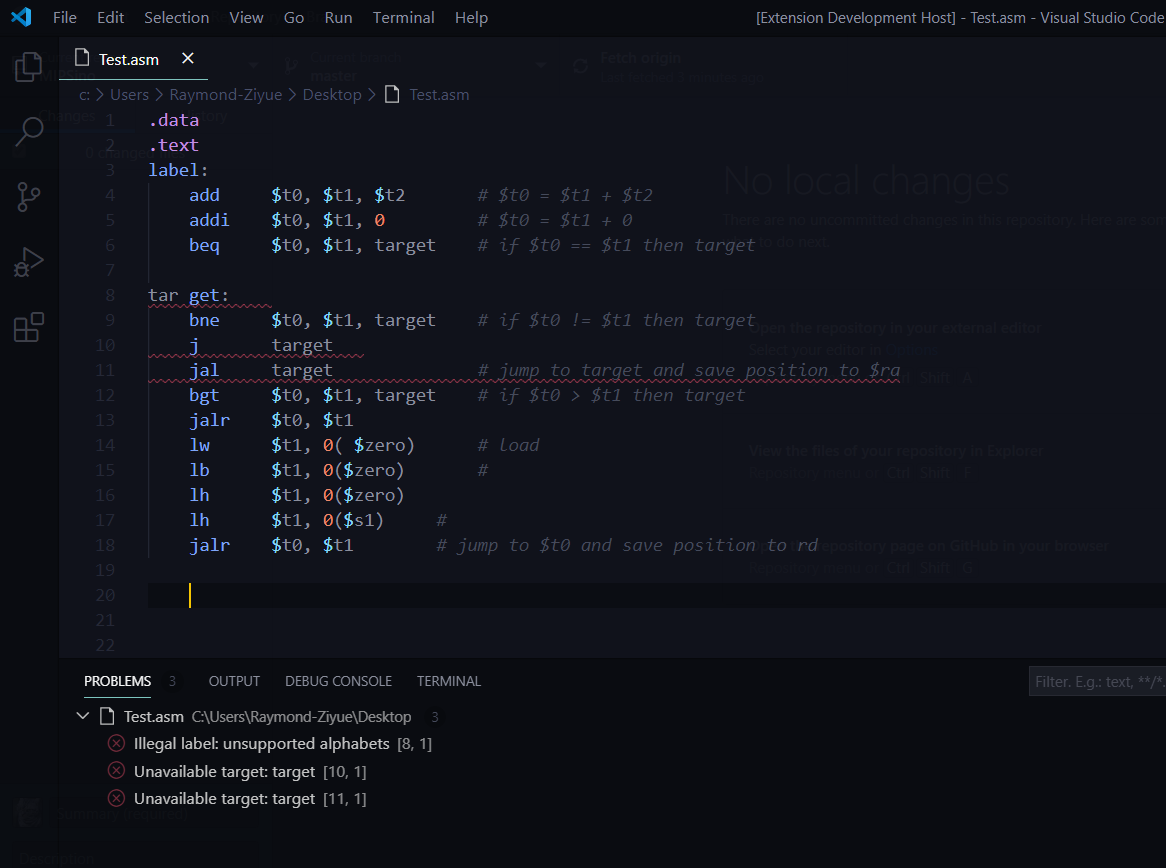Click the Test.asm breadcrumb segment
Viewport: 1166px width, 868px height.
pos(439,94)
